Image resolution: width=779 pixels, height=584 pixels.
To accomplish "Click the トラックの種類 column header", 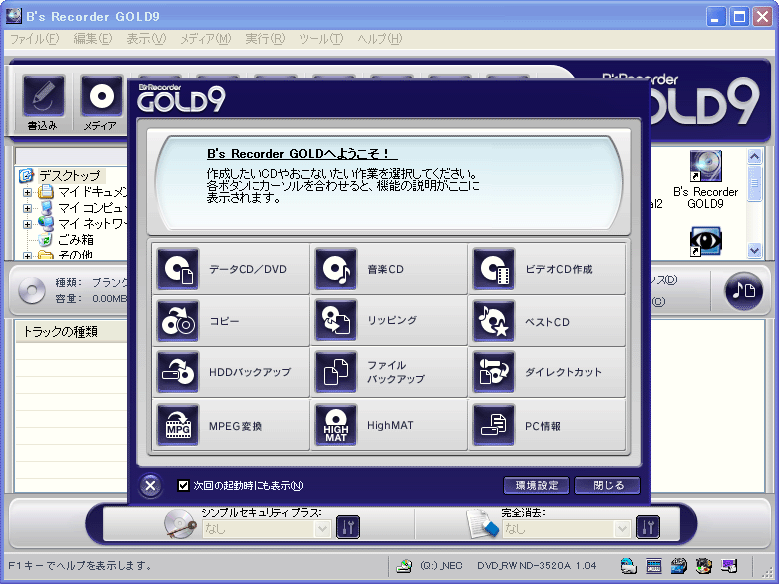I will point(71,332).
